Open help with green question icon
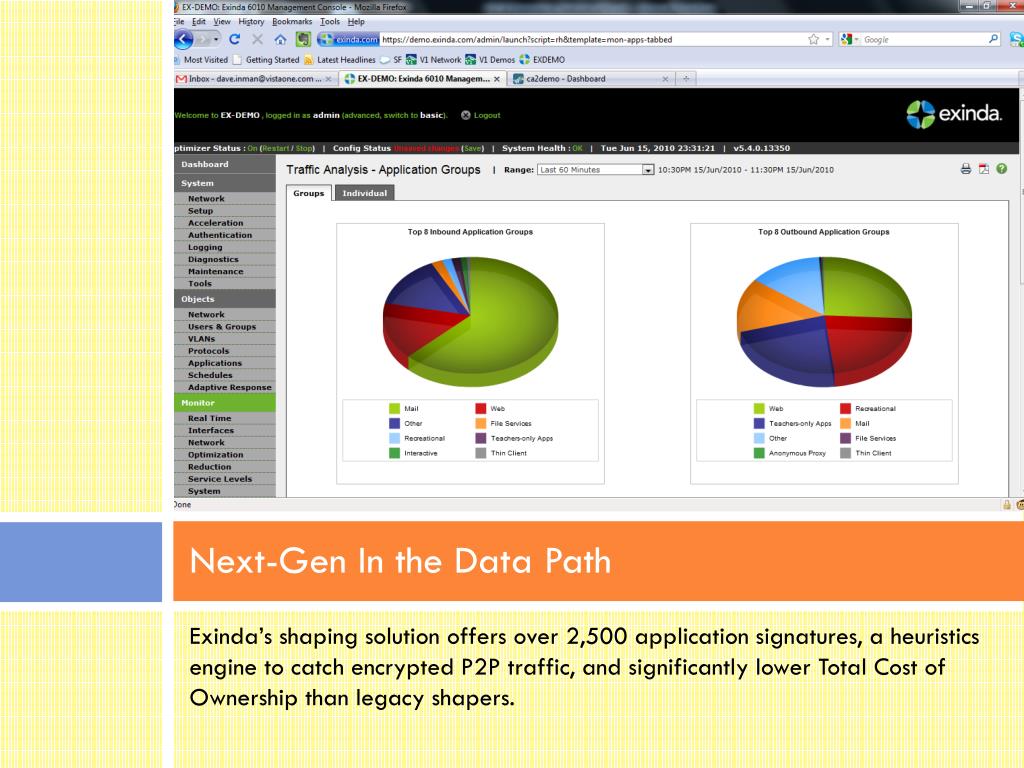Screen dimensions: 1024x768 coord(1002,169)
